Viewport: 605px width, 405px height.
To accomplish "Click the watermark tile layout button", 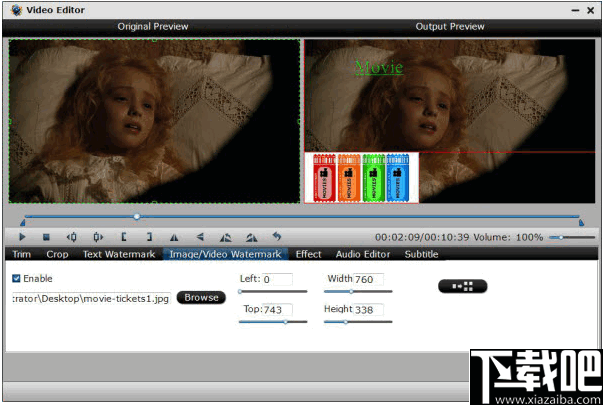I will click(463, 286).
